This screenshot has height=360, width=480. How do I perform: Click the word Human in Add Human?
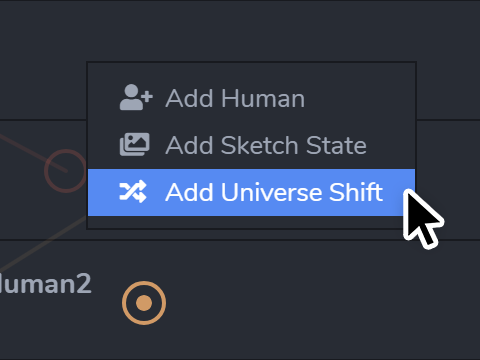263,98
